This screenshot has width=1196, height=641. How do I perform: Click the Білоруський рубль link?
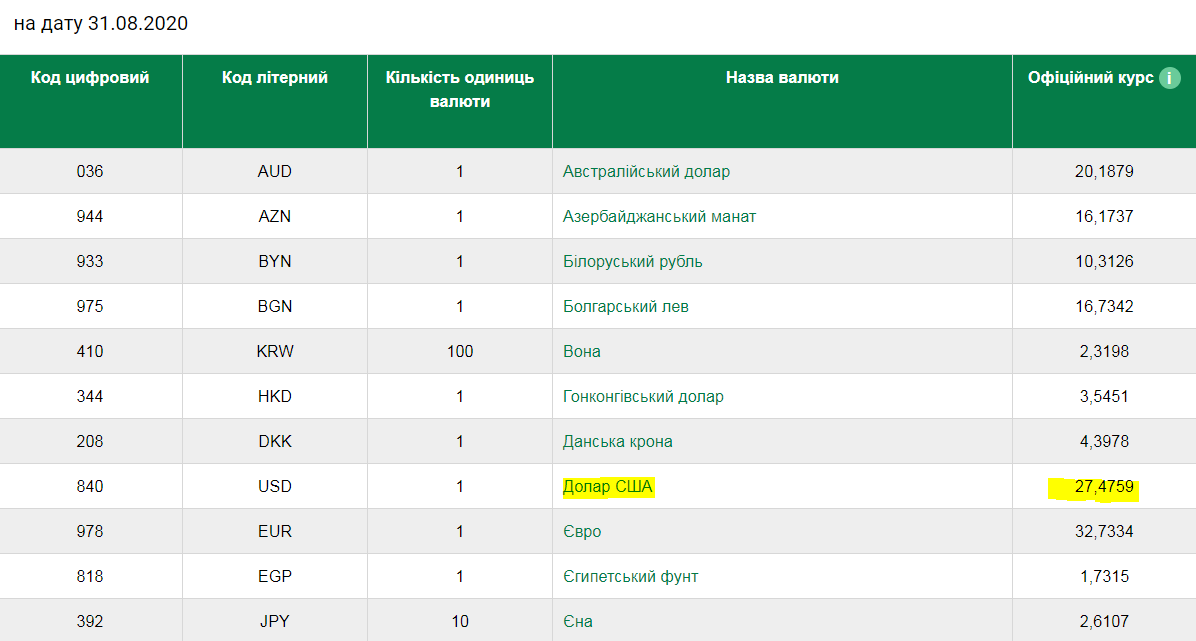[632, 261]
